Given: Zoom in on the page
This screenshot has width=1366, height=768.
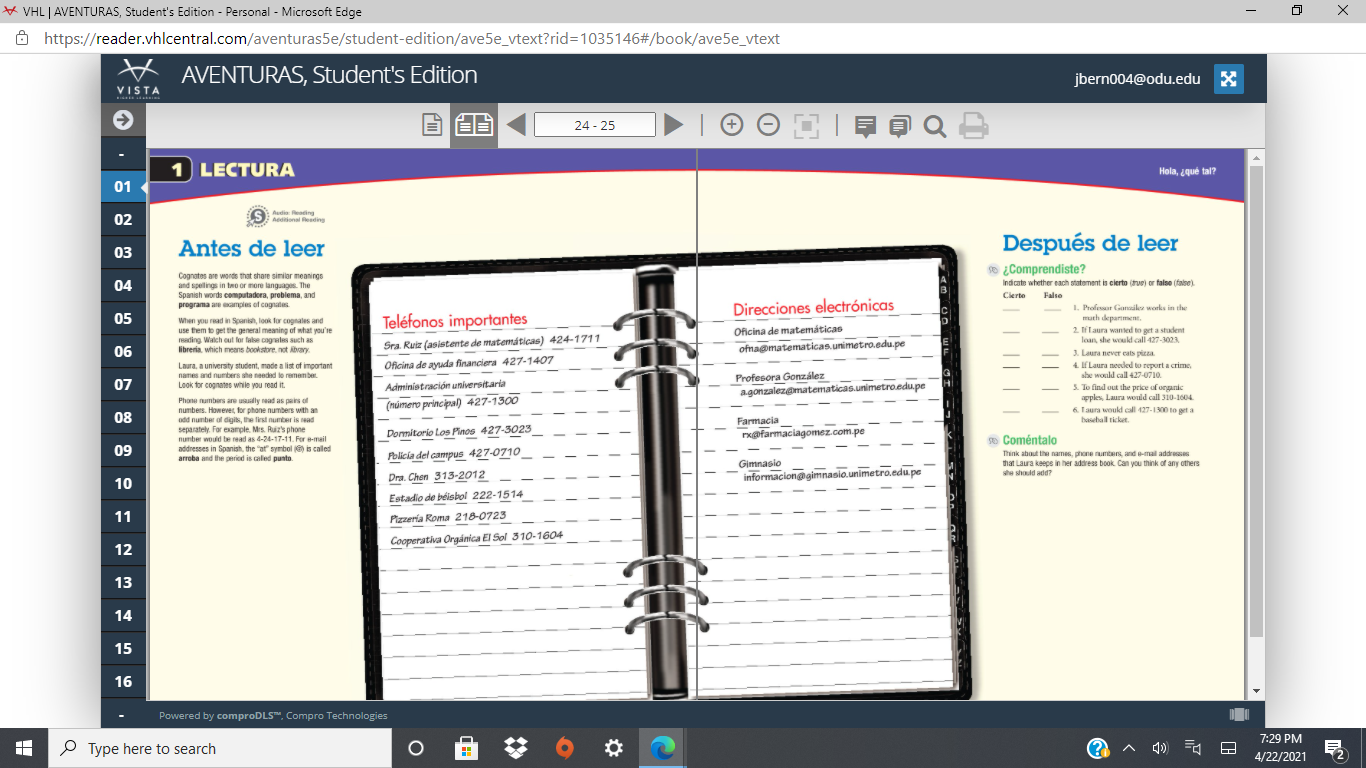Looking at the screenshot, I should click(x=732, y=125).
